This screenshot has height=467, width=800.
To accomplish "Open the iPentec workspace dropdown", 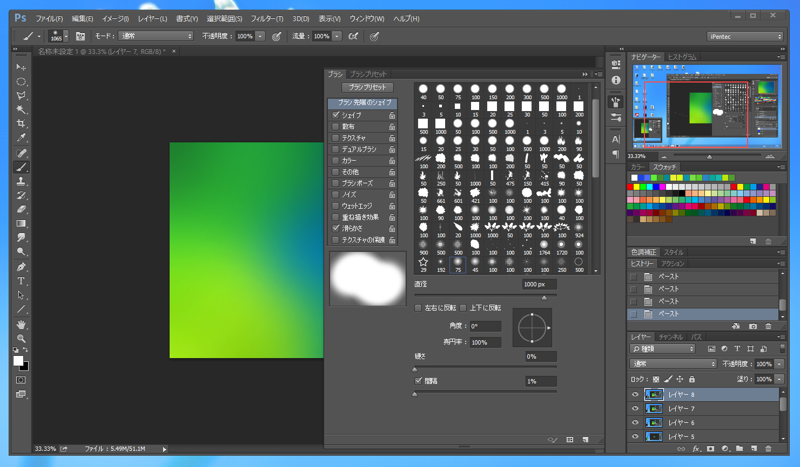I will pos(744,36).
